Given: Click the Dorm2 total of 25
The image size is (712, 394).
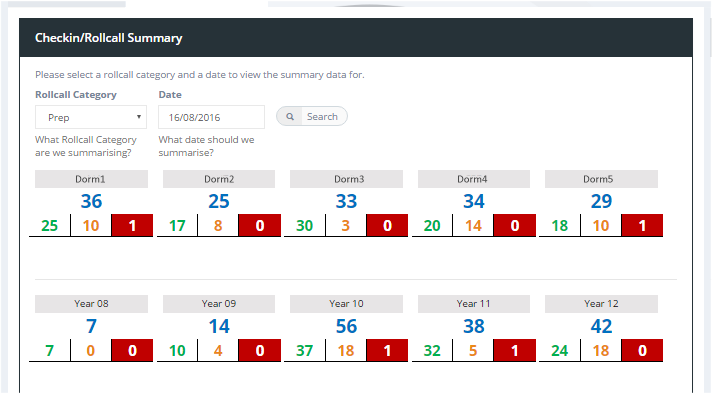Looking at the screenshot, I should click(219, 201).
